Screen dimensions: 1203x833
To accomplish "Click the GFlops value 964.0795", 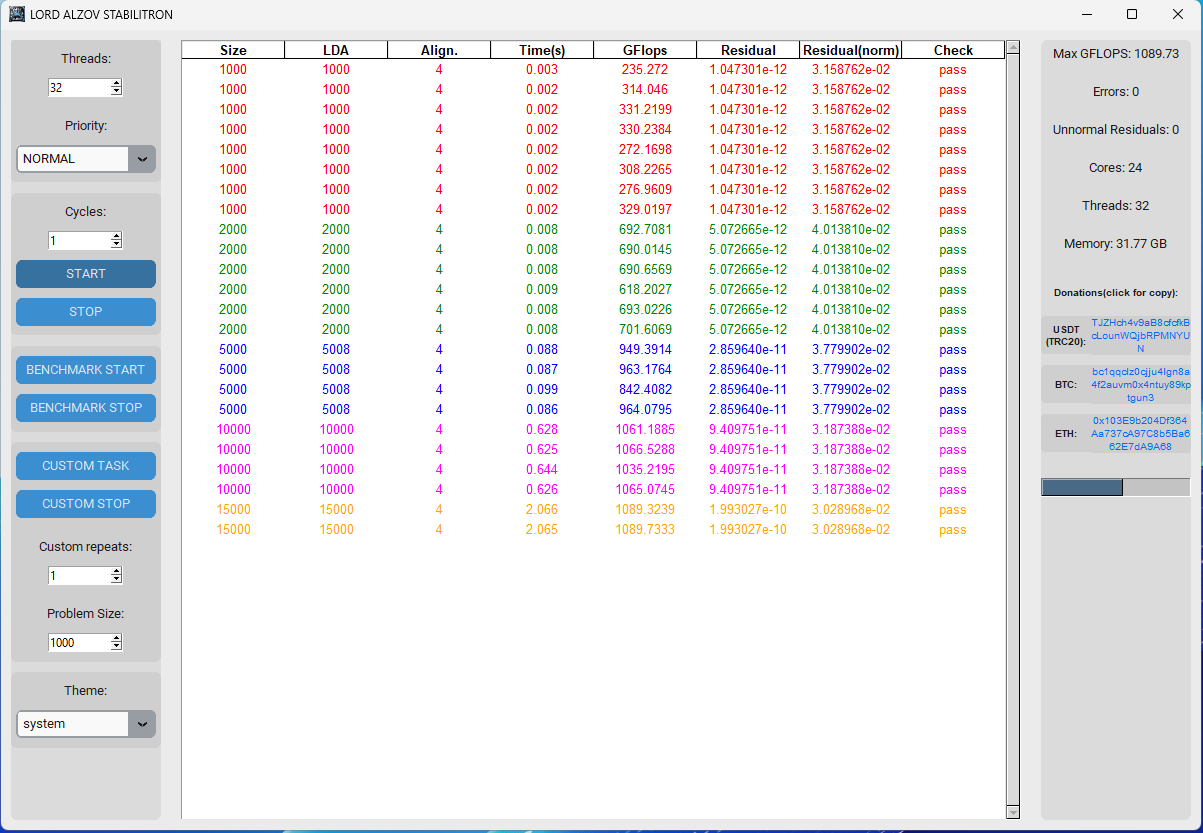I will (x=645, y=410).
